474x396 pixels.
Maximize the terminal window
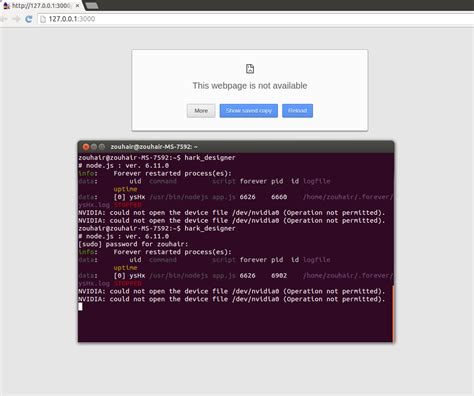click(x=102, y=147)
